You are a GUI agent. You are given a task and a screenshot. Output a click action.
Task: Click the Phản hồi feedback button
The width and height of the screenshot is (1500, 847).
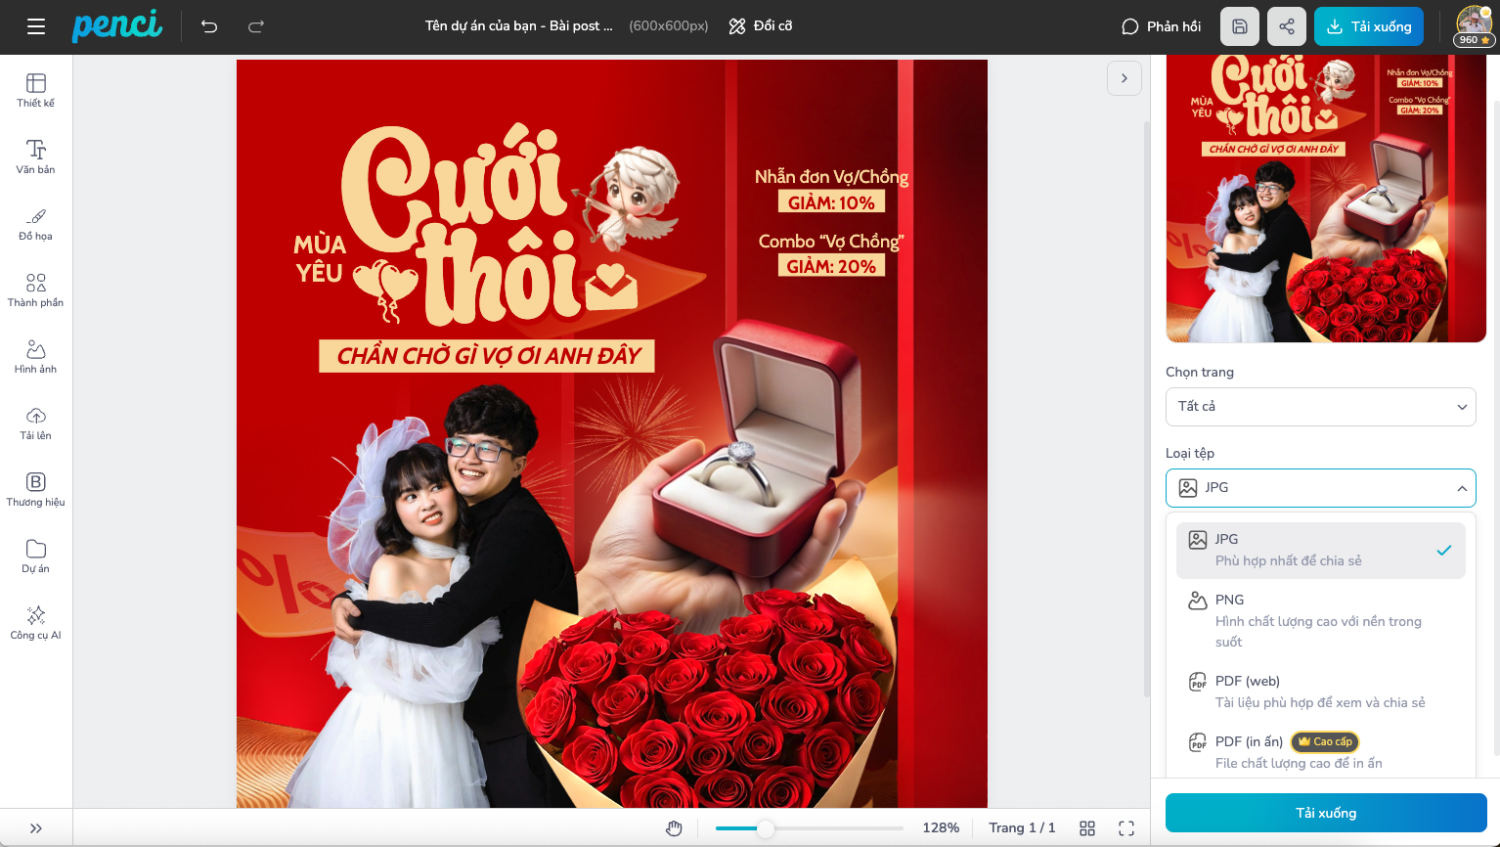coord(1161,27)
